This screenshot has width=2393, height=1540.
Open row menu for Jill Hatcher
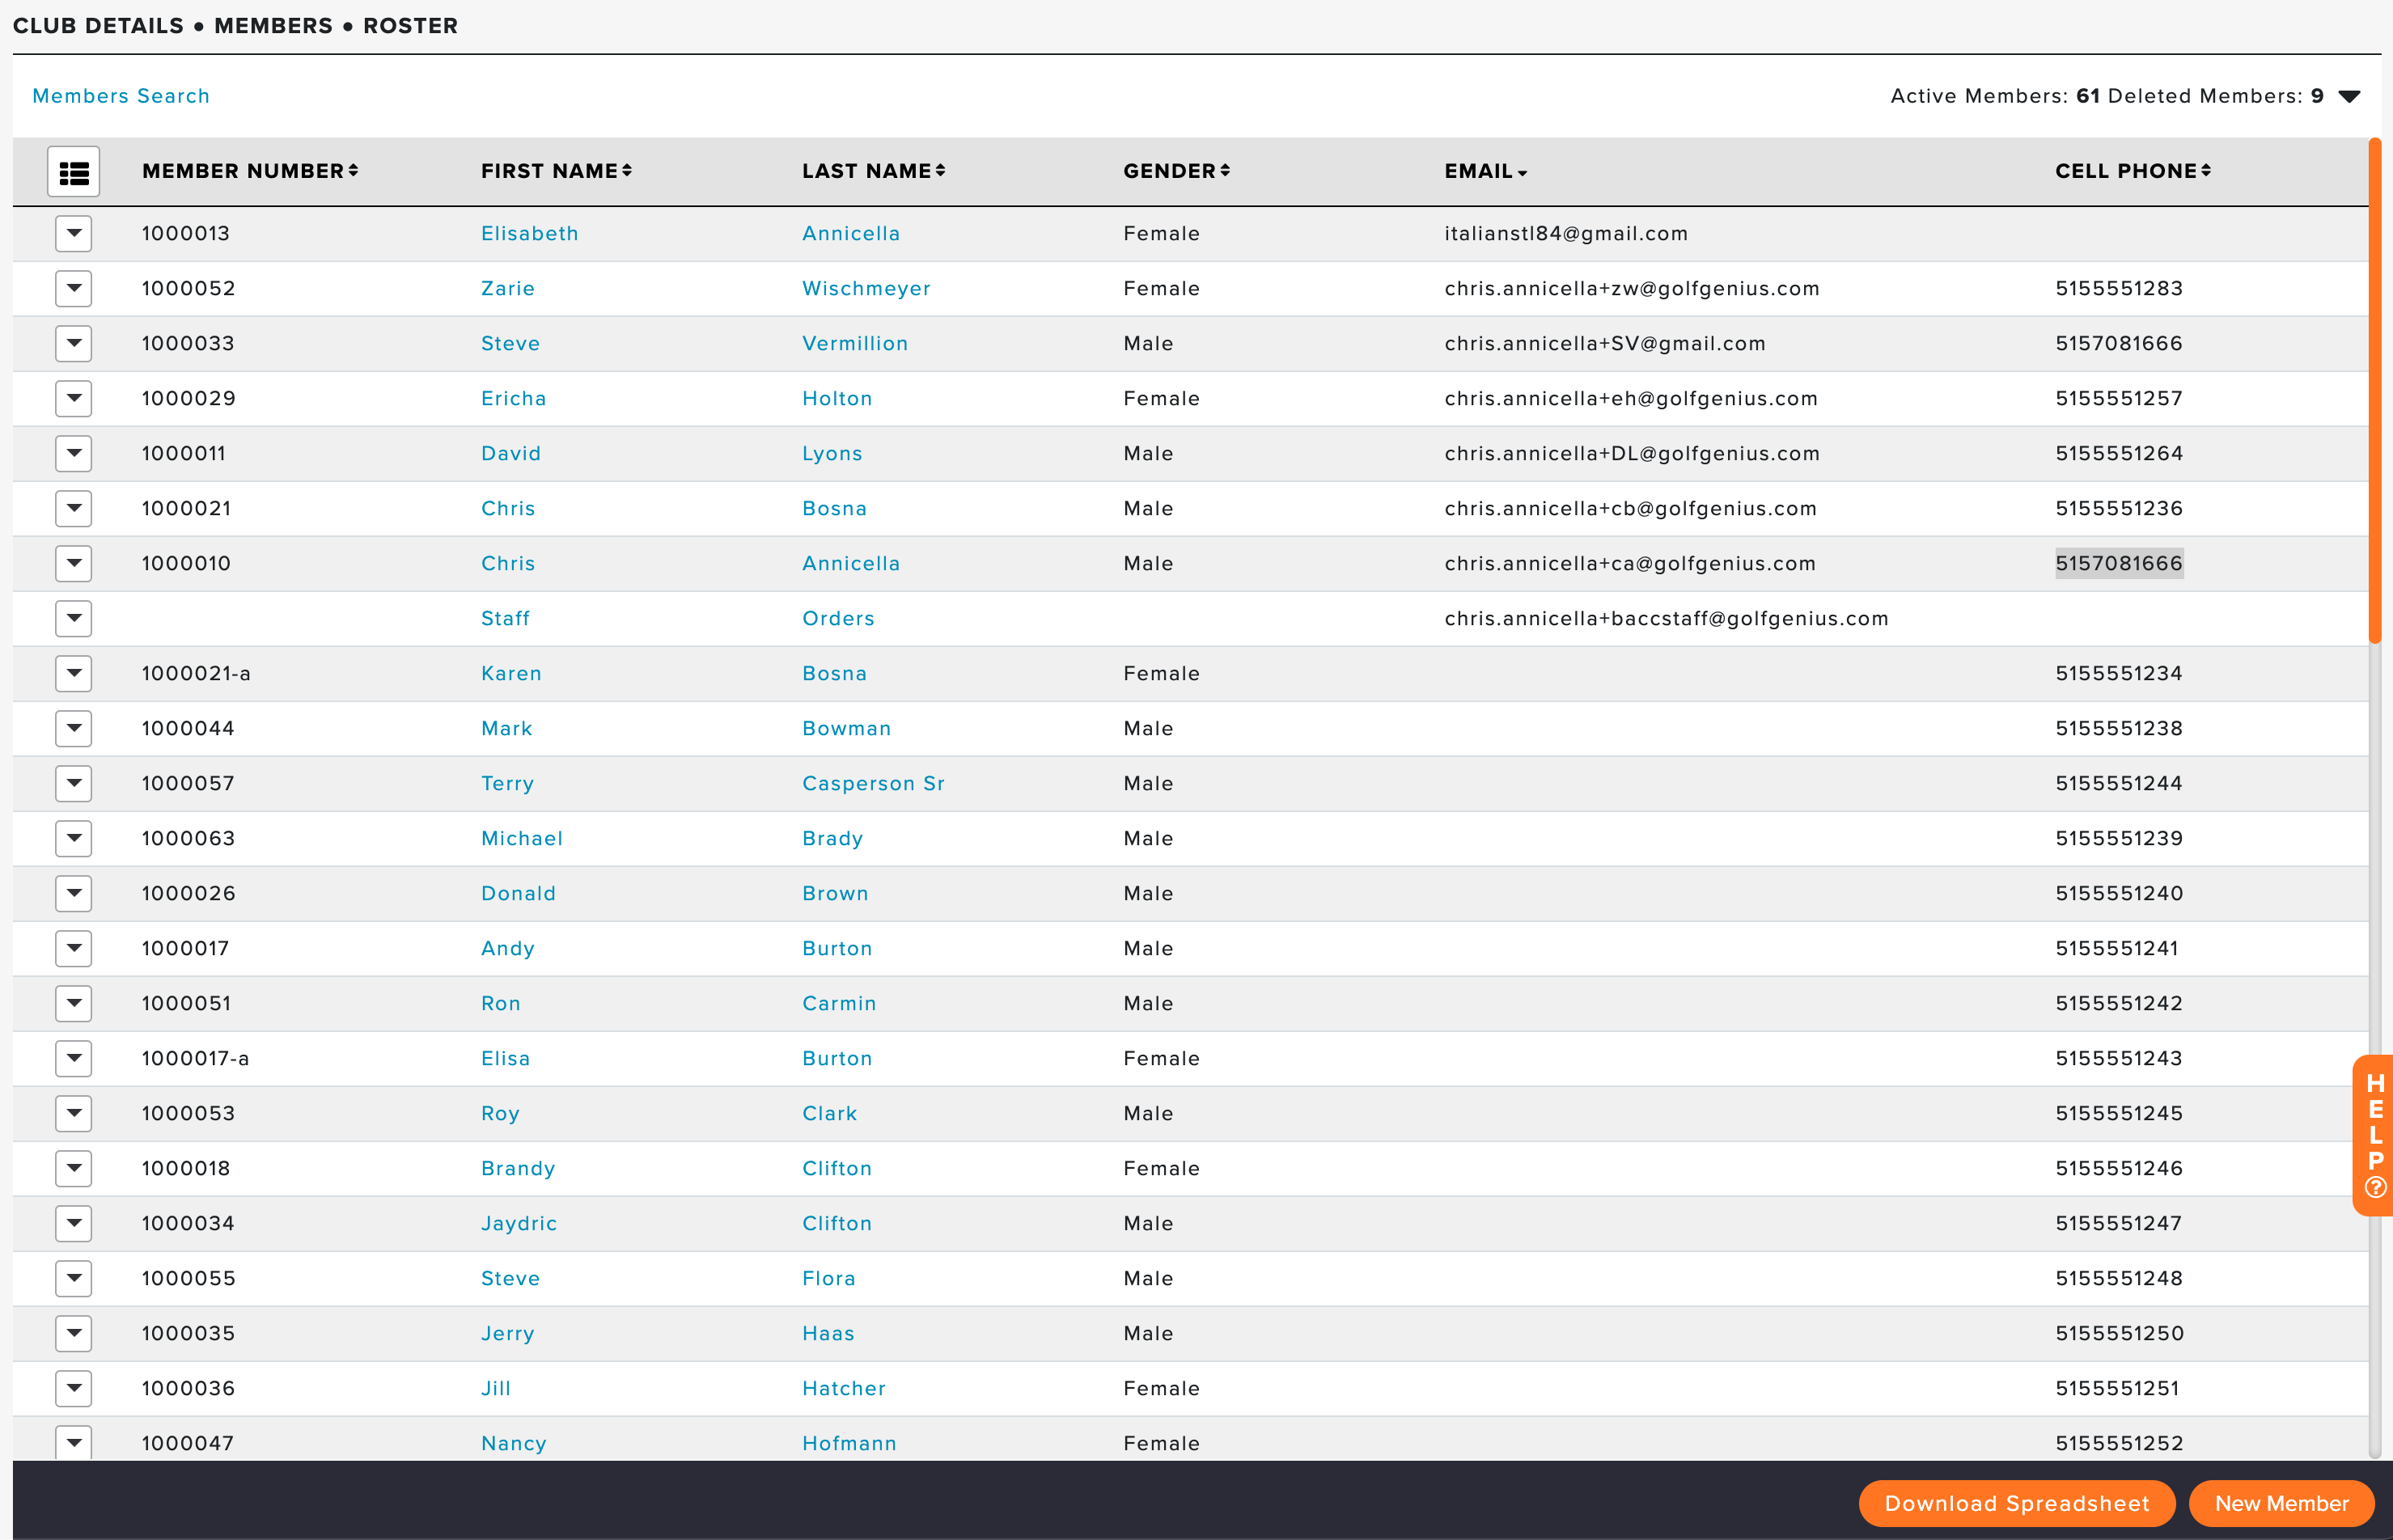pos(74,1389)
